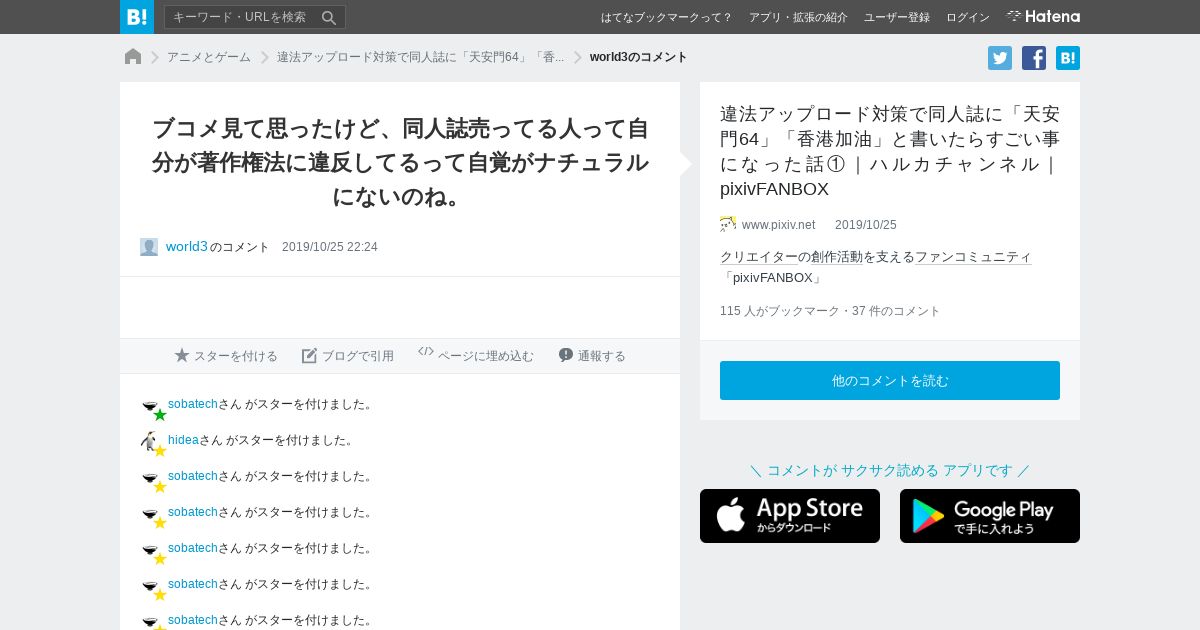
Task: Click article date 2019/10/25
Action: click(x=866, y=225)
